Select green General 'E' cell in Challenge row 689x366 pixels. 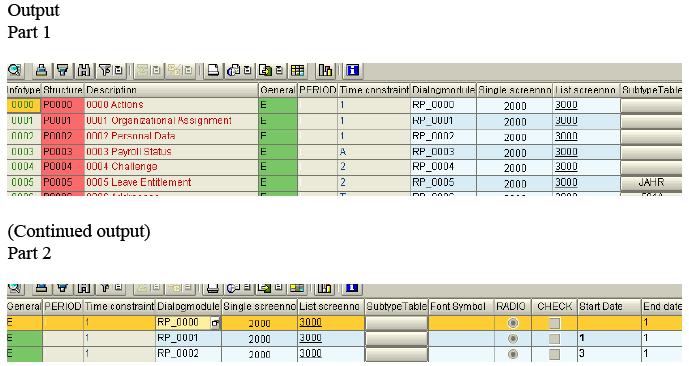(x=278, y=167)
